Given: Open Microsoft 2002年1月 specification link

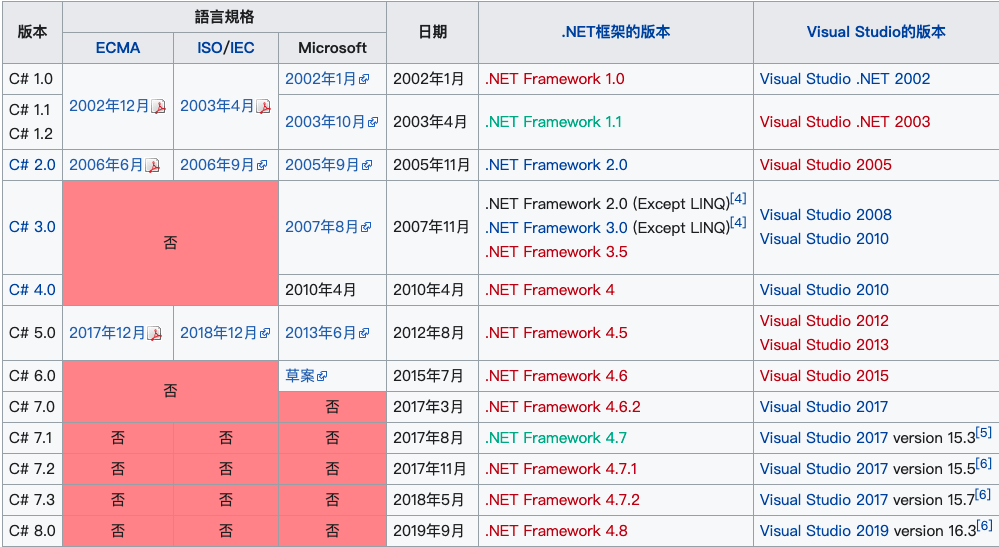Looking at the screenshot, I should tap(320, 79).
